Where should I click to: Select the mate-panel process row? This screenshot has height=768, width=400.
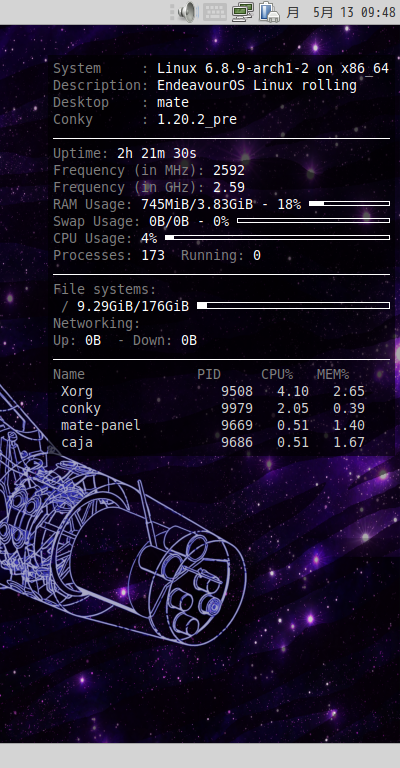pos(213,425)
